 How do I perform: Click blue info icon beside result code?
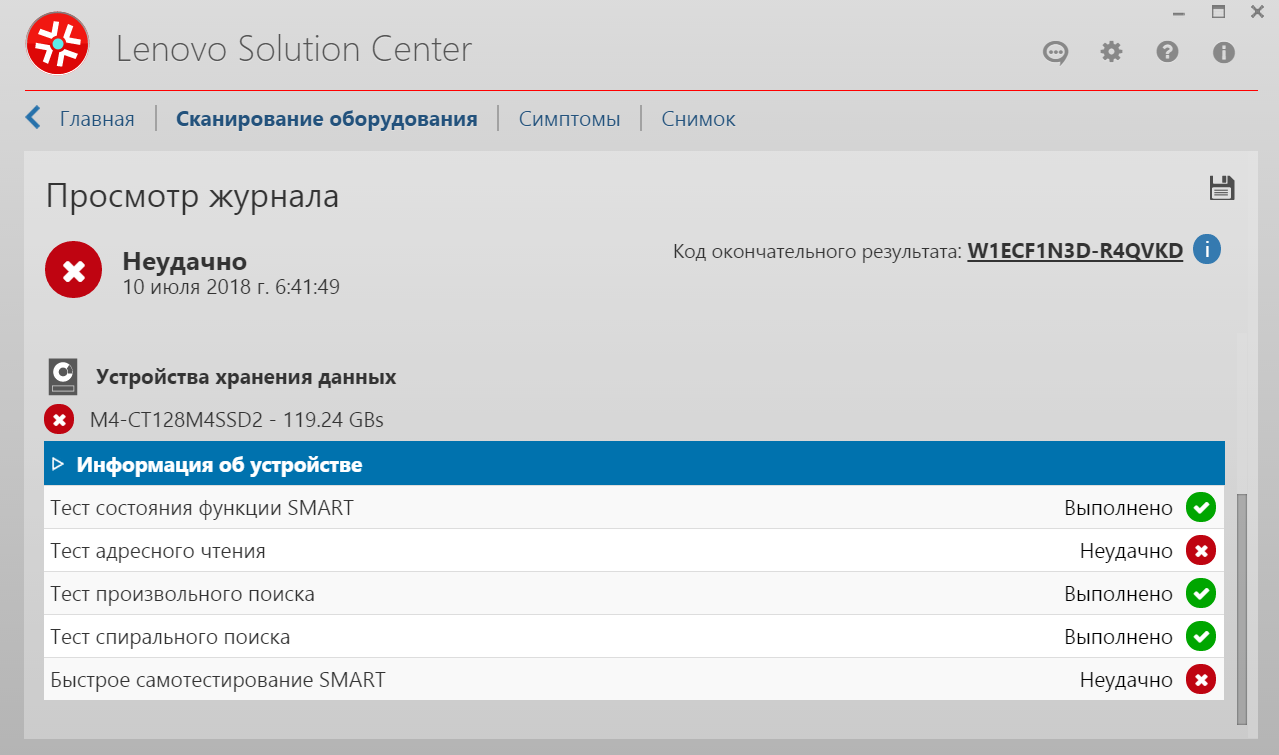pyautogui.click(x=1206, y=250)
